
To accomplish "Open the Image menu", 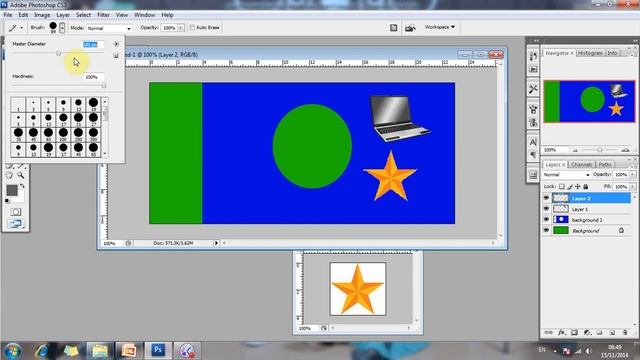I will click(42, 15).
